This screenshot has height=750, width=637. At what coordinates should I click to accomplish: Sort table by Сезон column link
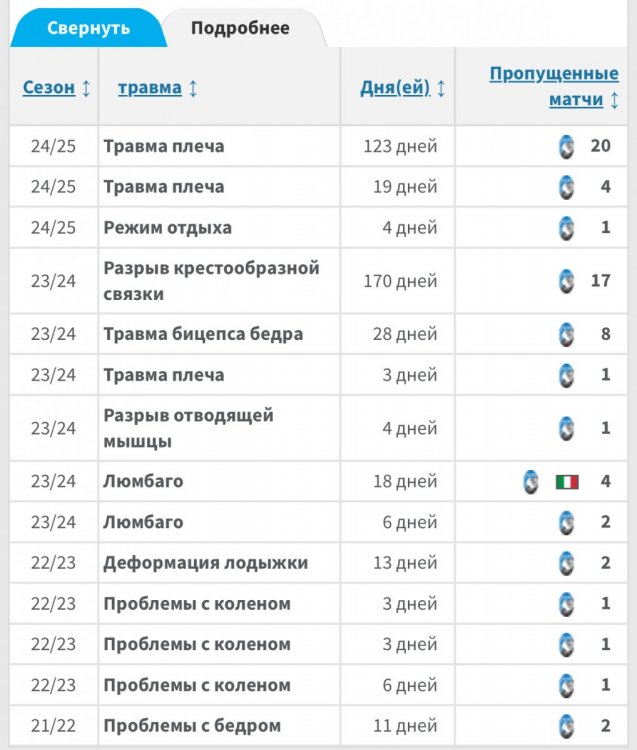pyautogui.click(x=49, y=88)
